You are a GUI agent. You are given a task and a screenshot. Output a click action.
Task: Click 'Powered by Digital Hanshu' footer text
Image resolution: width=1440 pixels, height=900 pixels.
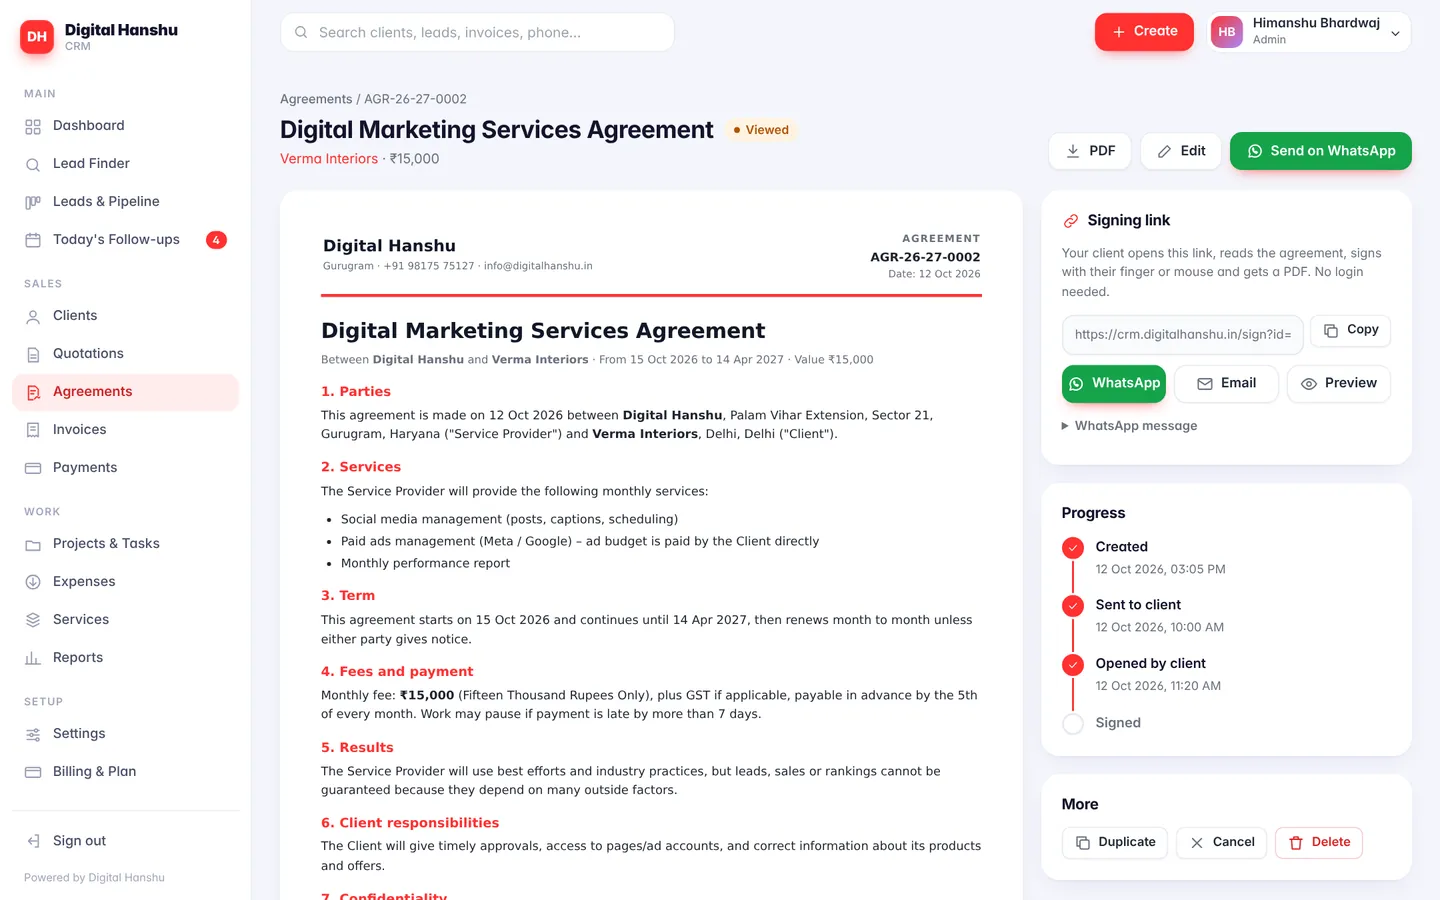pos(94,878)
